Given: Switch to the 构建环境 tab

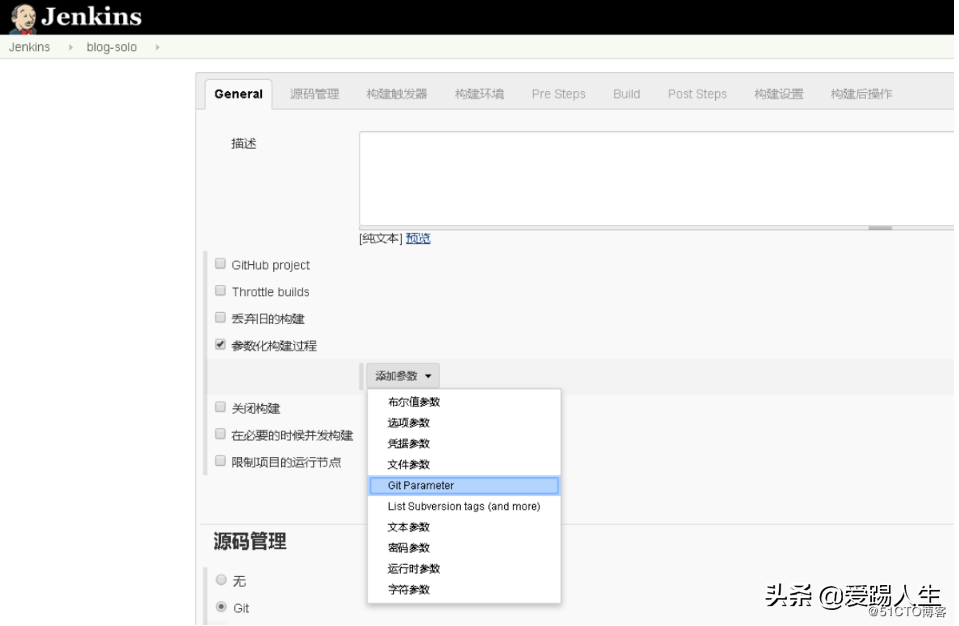Looking at the screenshot, I should [x=480, y=94].
